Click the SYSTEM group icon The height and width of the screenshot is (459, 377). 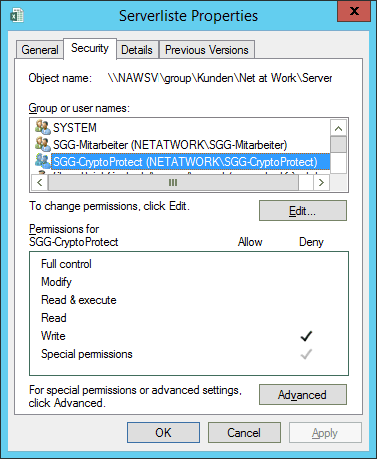[43, 127]
